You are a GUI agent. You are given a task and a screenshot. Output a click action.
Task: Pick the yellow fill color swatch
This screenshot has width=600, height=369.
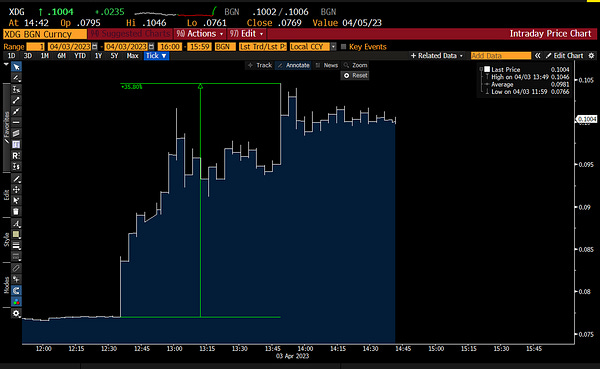pyautogui.click(x=16, y=234)
